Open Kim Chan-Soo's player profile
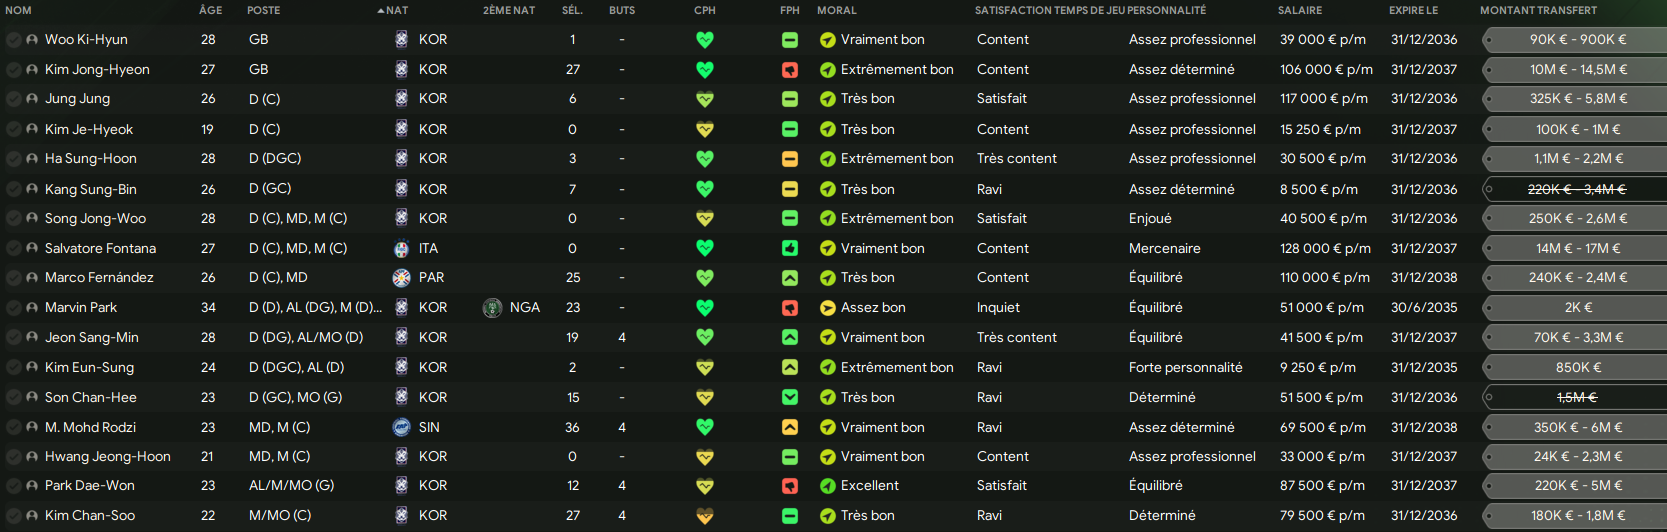Image resolution: width=1667 pixels, height=532 pixels. coord(90,516)
